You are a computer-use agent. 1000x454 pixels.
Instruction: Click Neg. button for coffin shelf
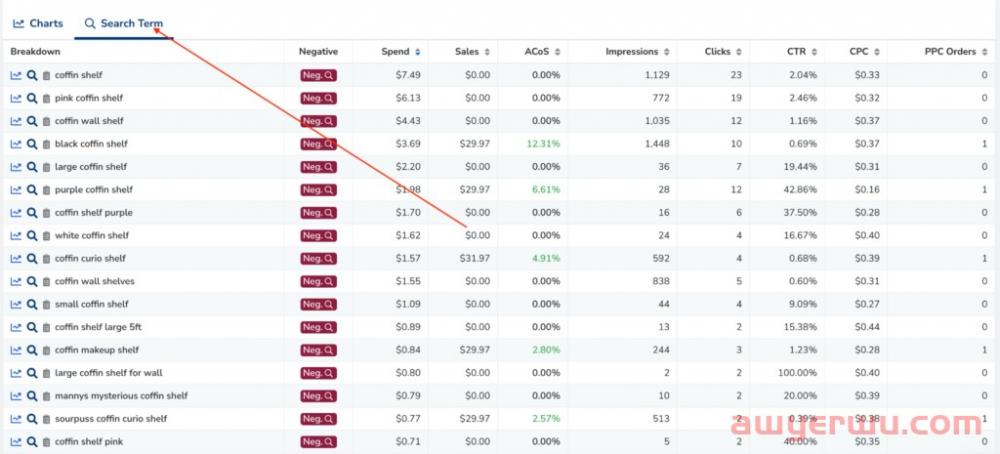pos(318,75)
